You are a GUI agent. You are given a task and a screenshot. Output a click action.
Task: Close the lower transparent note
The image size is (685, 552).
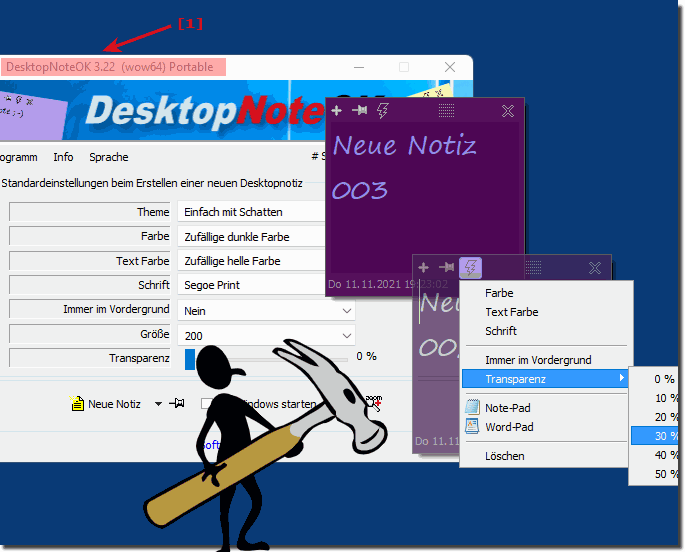click(595, 268)
